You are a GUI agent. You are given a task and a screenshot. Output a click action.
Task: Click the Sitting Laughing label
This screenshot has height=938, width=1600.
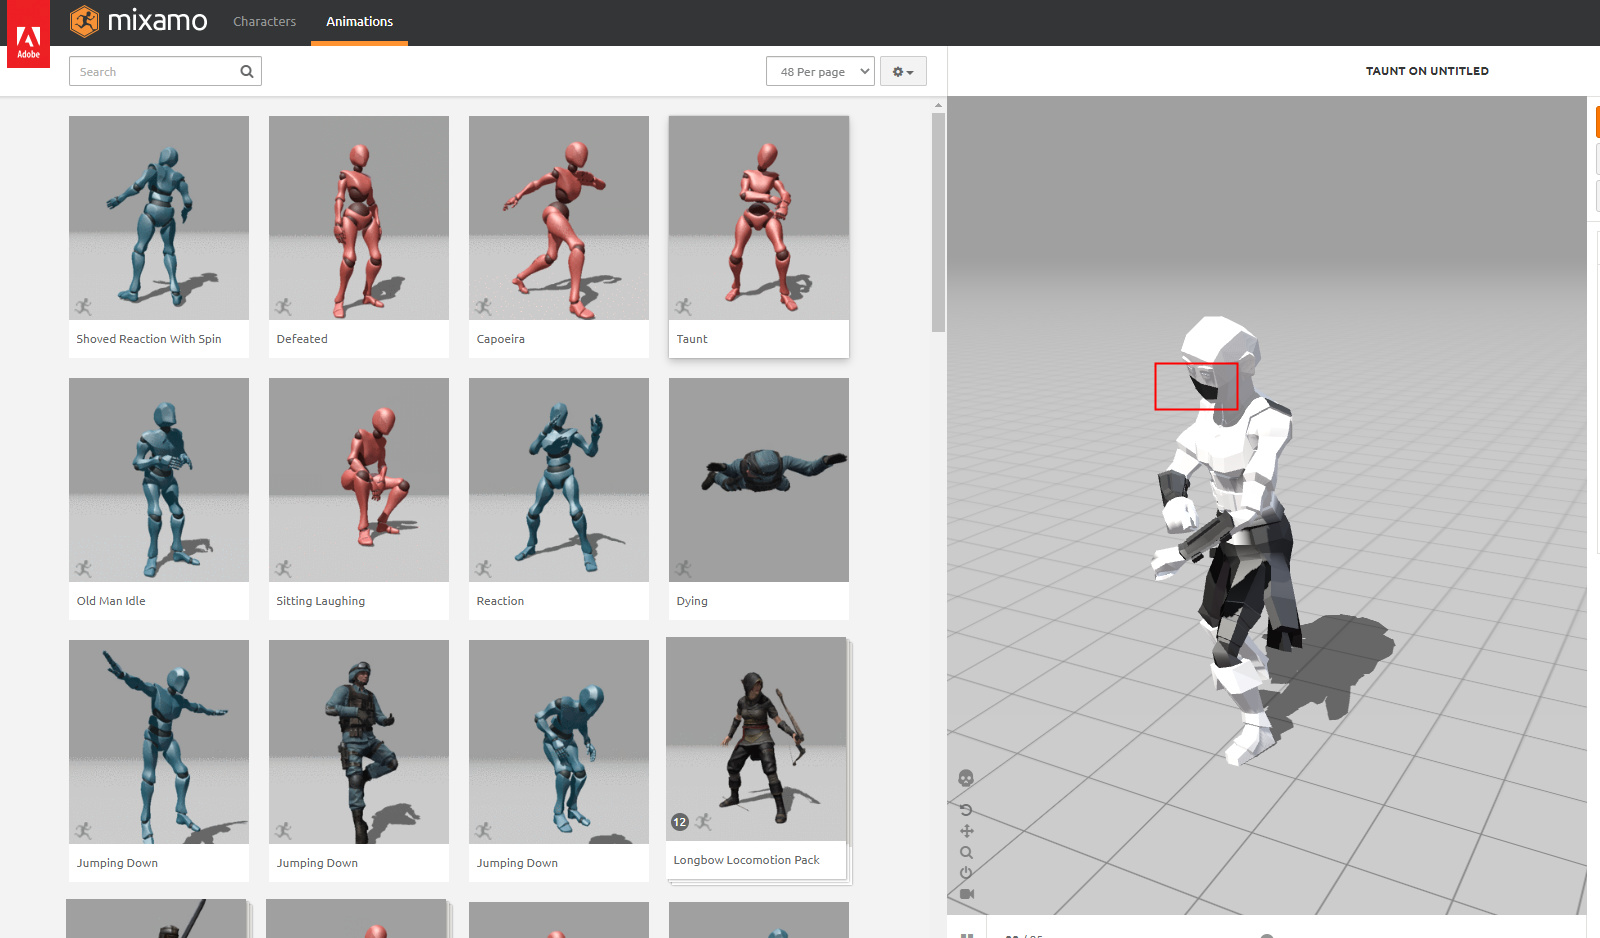tap(321, 601)
